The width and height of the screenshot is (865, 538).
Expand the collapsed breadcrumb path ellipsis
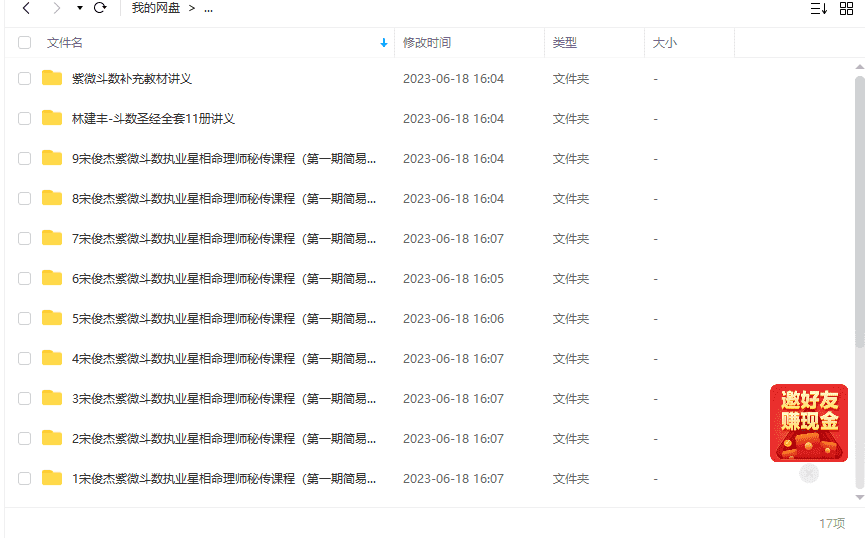[x=208, y=8]
